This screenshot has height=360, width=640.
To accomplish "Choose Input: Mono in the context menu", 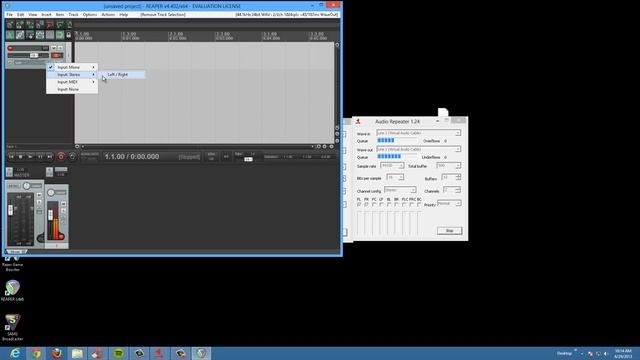I will click(72, 67).
